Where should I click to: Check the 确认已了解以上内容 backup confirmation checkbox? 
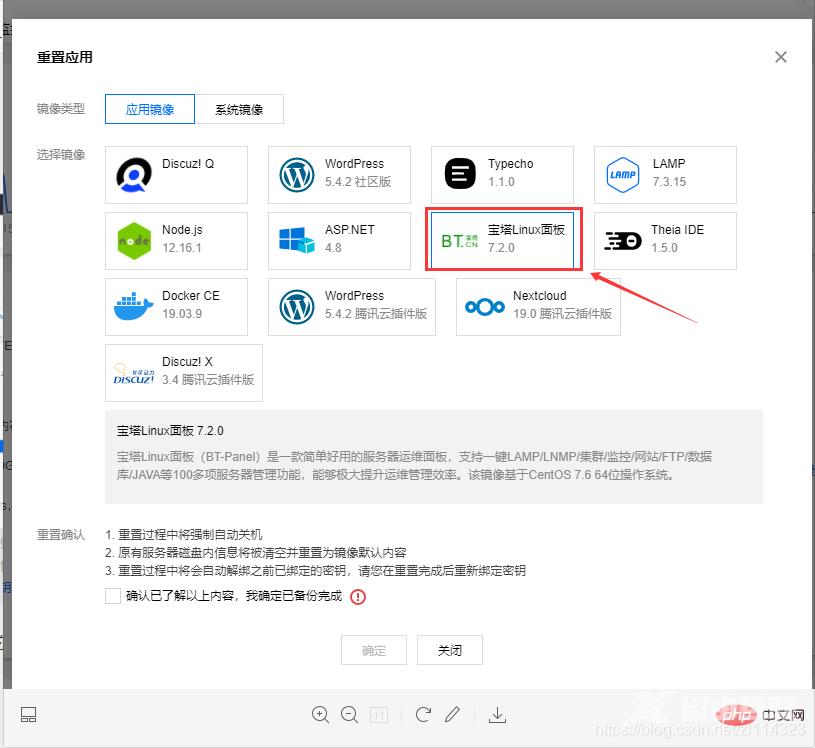pyautogui.click(x=113, y=597)
